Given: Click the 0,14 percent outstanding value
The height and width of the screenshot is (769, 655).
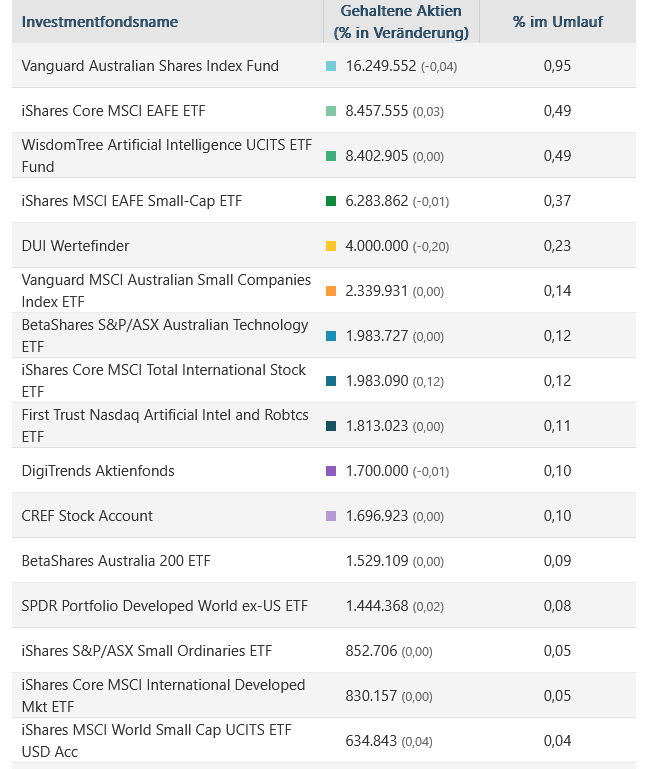Looking at the screenshot, I should [557, 291].
